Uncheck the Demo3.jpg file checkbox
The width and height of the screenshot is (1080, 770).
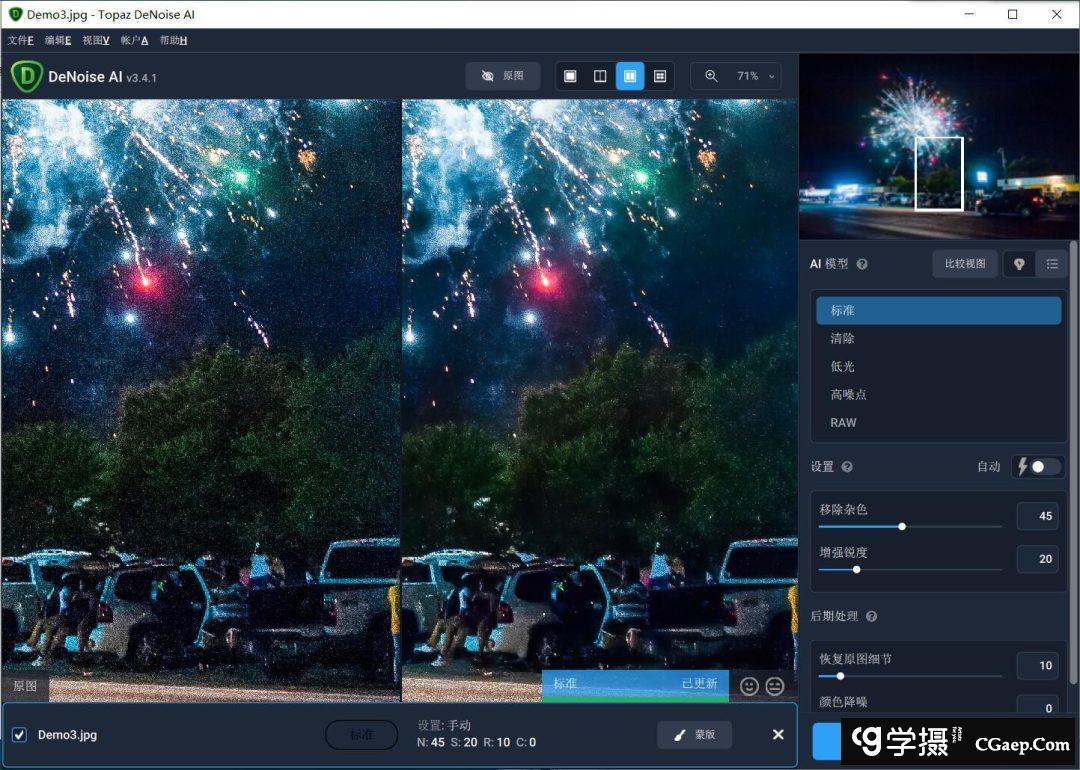click(19, 735)
